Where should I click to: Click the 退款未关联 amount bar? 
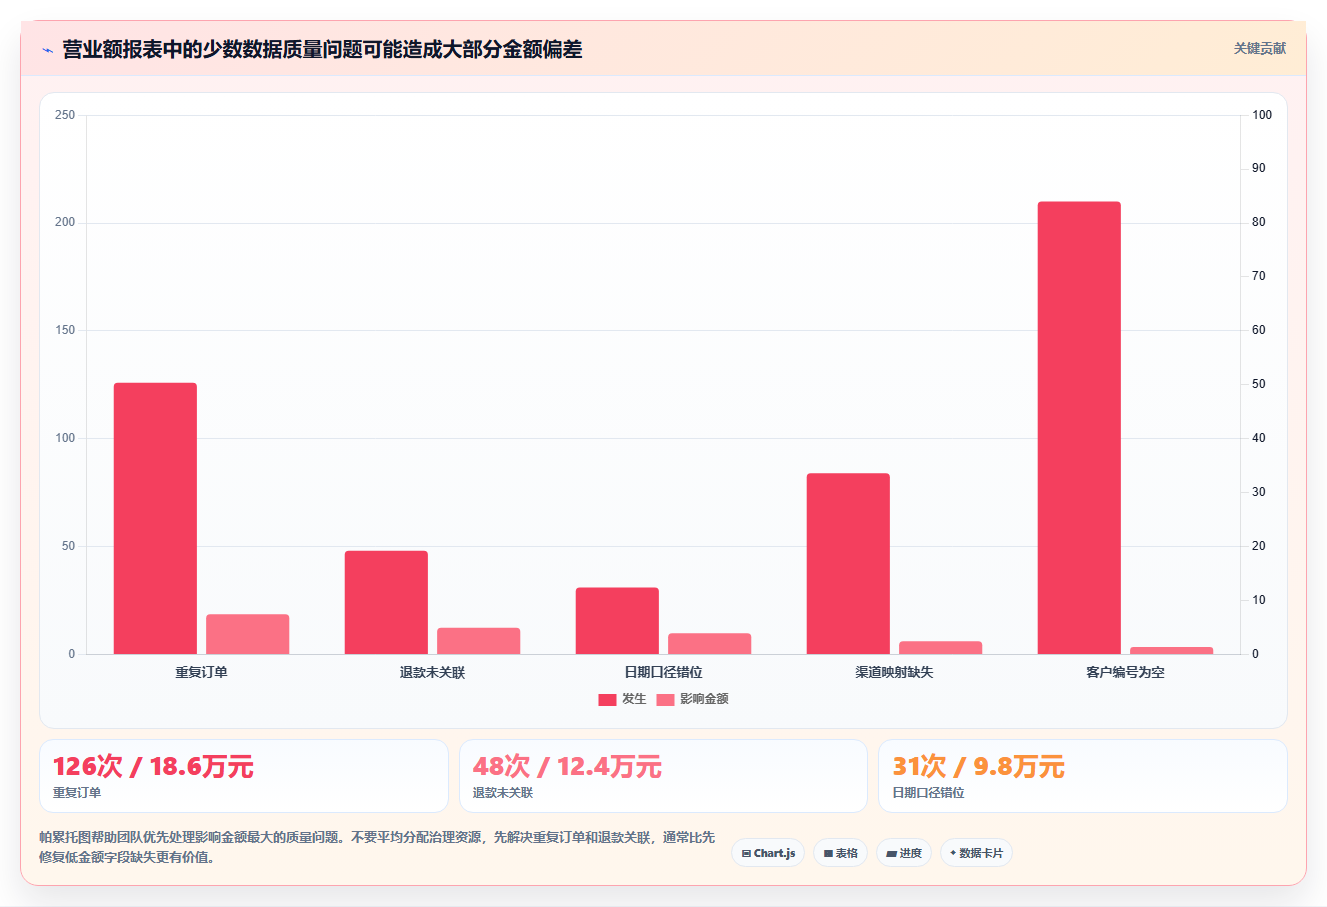tap(479, 641)
